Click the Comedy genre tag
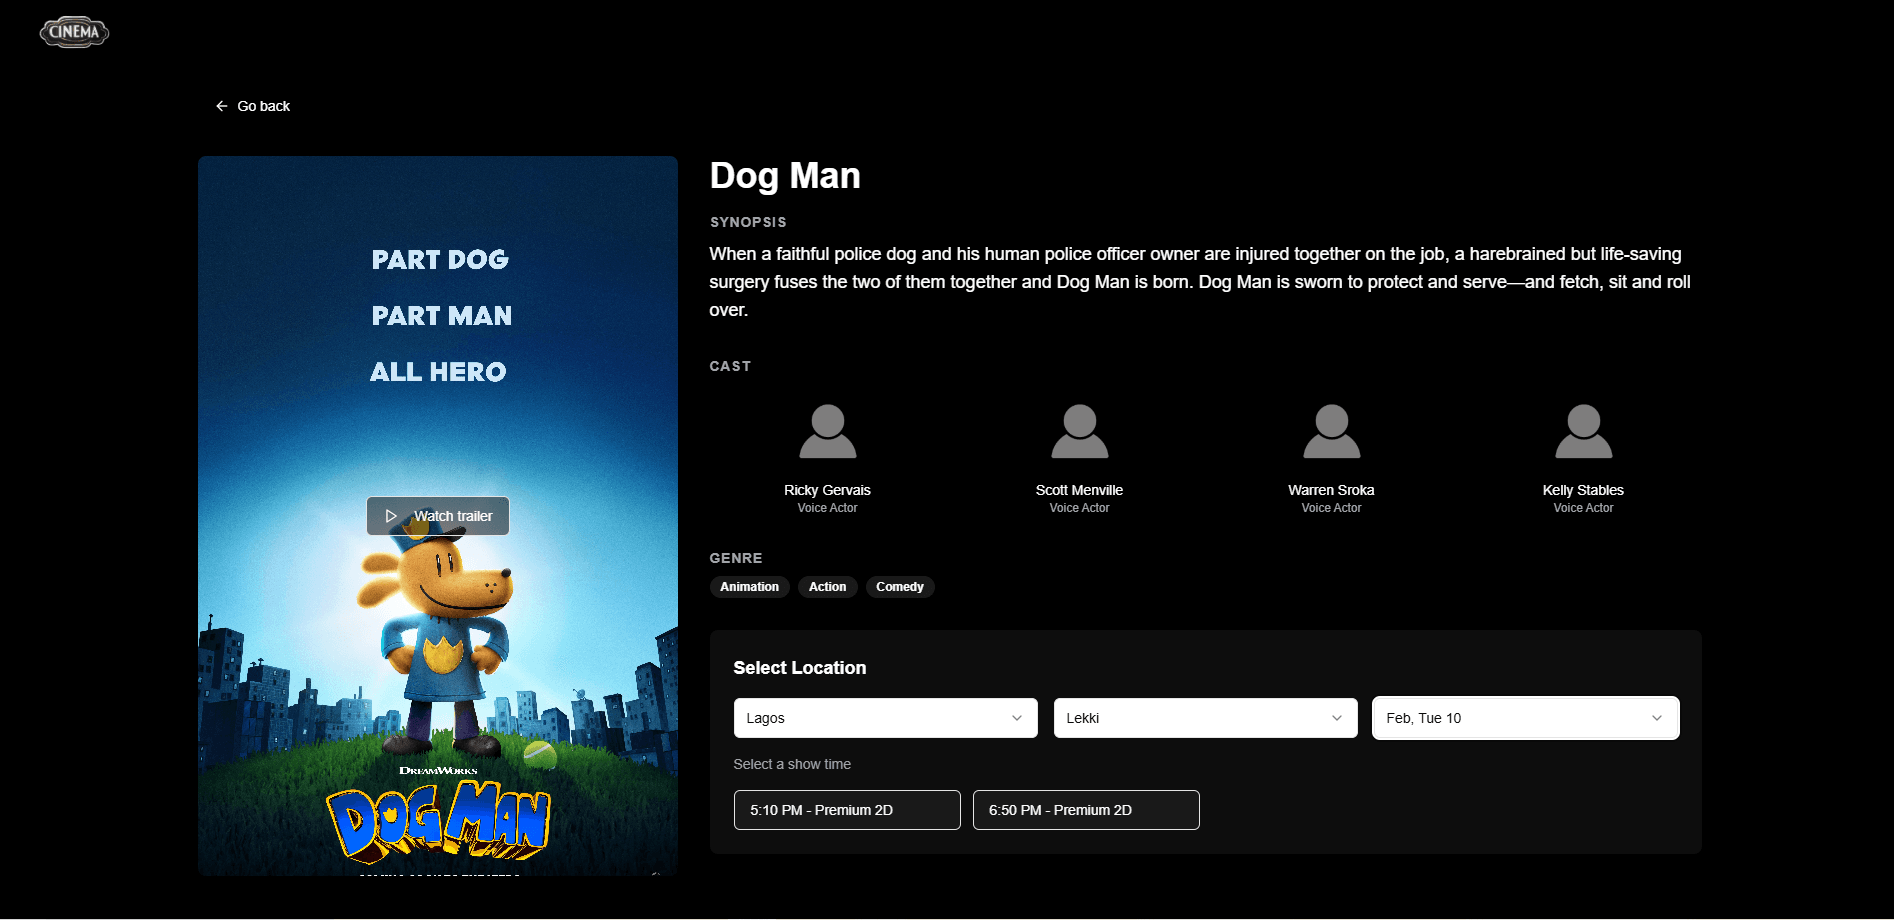The height and width of the screenshot is (920, 1894). (x=899, y=587)
